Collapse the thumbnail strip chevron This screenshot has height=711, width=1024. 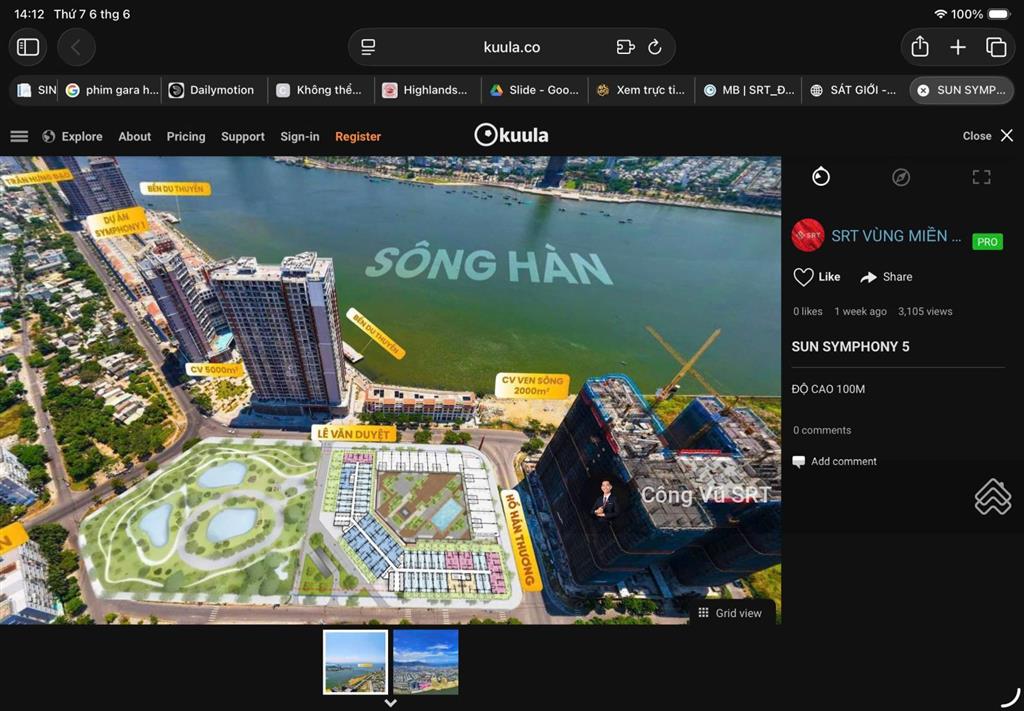click(391, 703)
